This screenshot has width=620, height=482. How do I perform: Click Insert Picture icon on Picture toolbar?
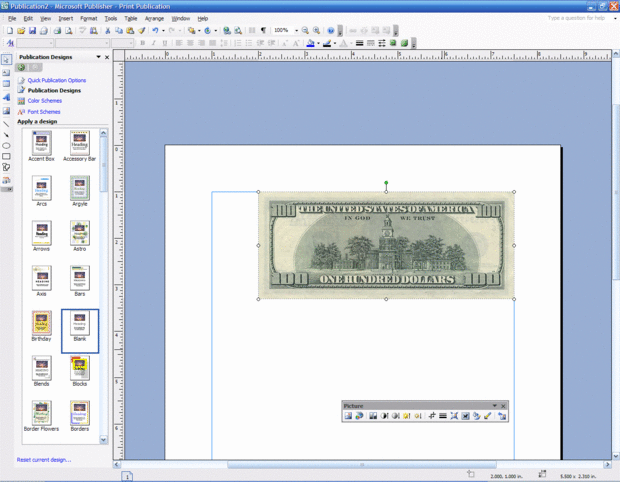[348, 416]
